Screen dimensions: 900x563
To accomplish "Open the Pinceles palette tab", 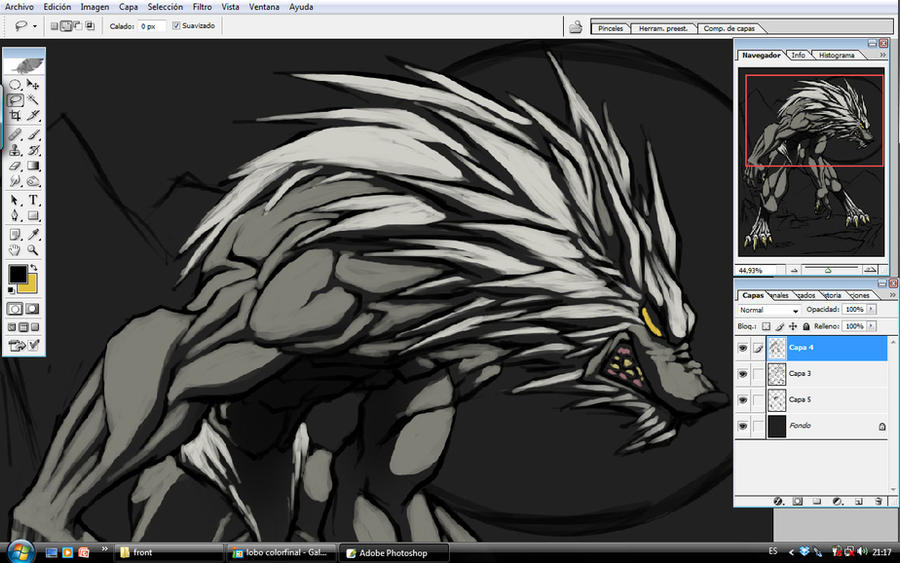I will pyautogui.click(x=610, y=28).
